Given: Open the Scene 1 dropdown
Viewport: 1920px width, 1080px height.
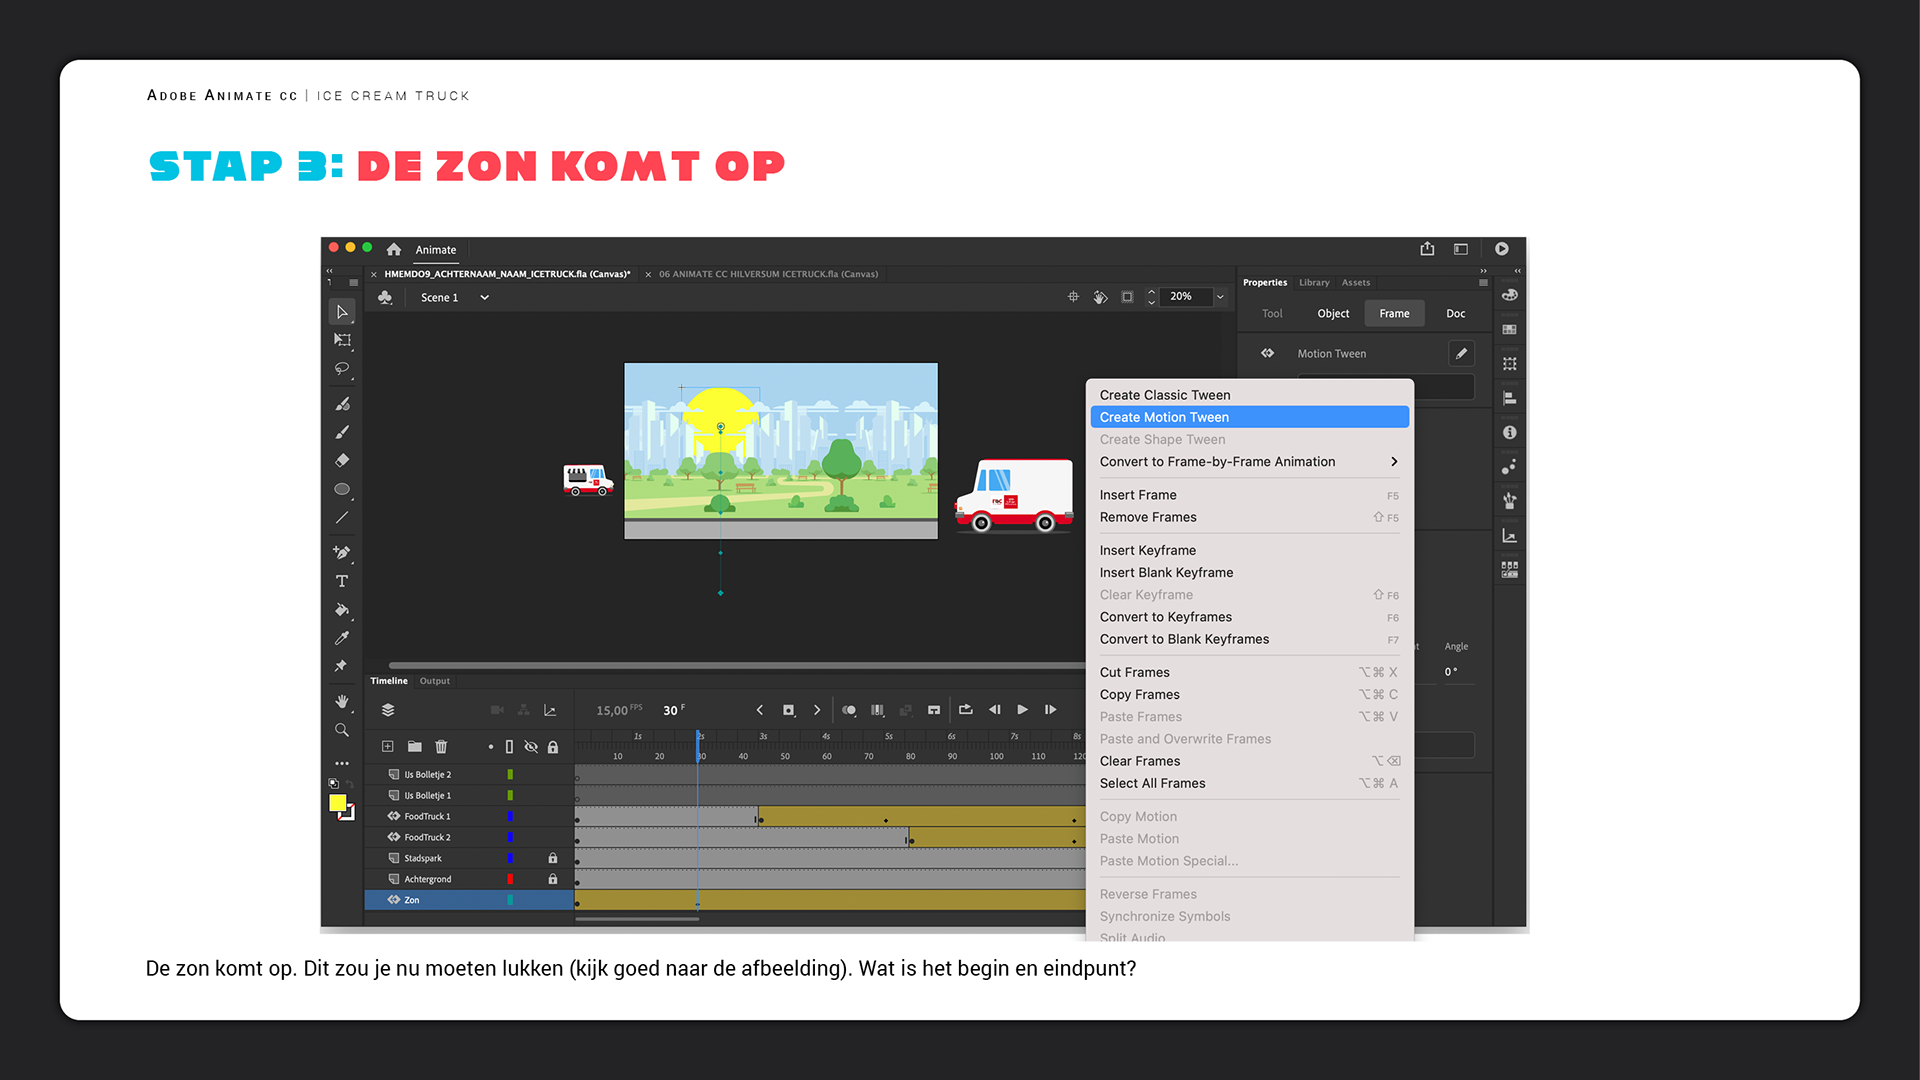Looking at the screenshot, I should [484, 298].
